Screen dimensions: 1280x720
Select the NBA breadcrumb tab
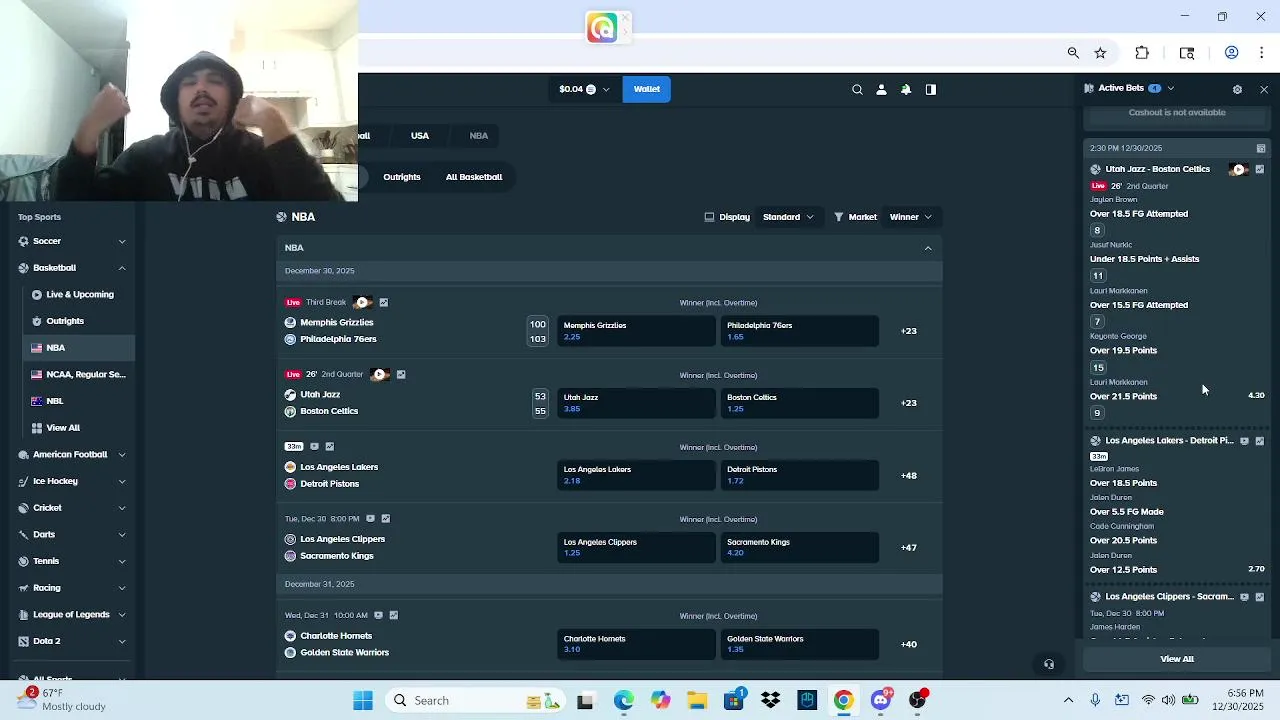point(479,136)
